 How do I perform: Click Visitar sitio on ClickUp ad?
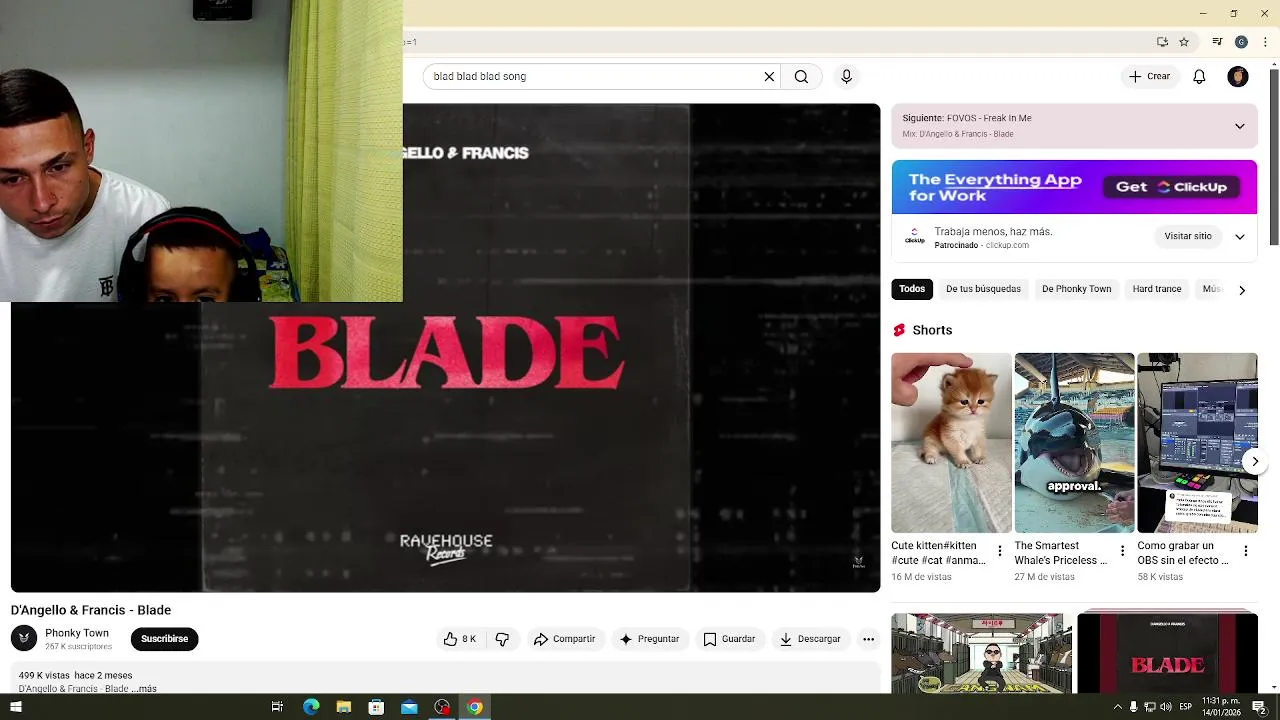coord(1187,236)
